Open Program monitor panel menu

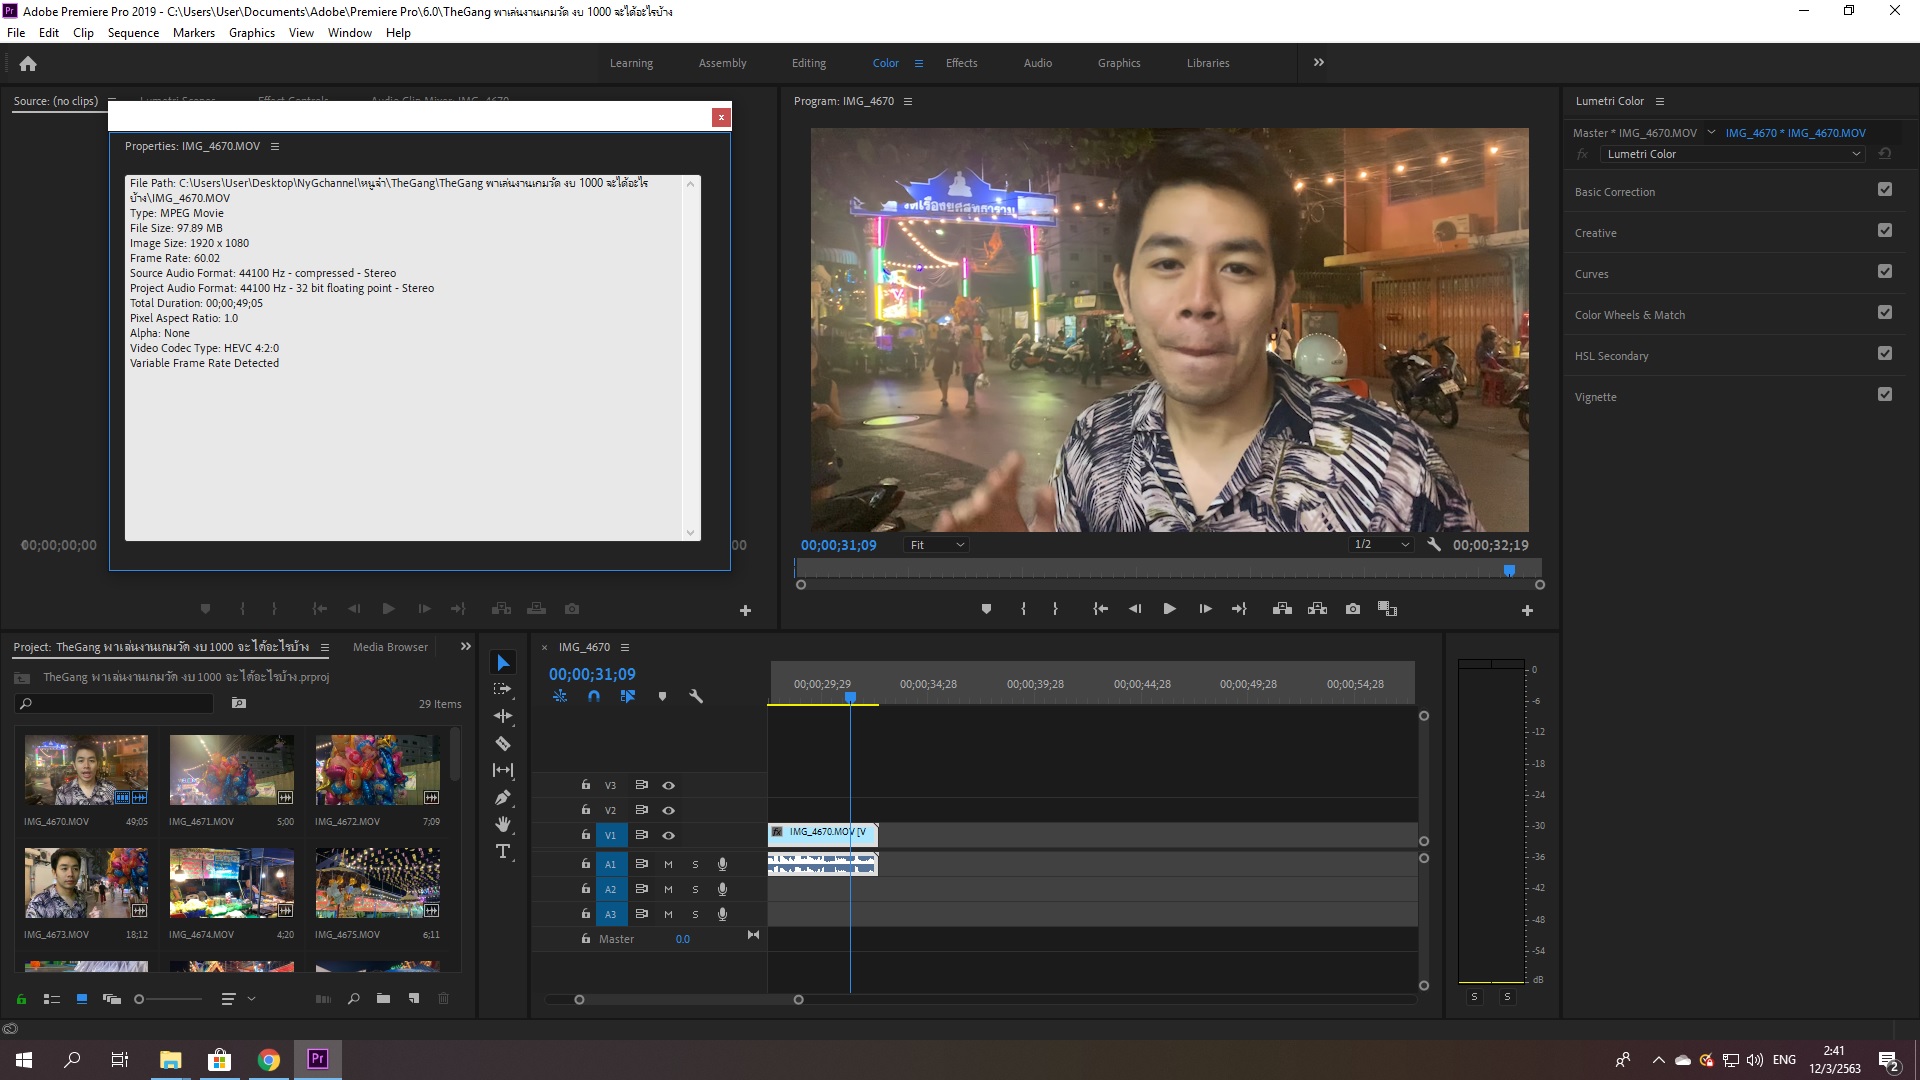(x=908, y=101)
